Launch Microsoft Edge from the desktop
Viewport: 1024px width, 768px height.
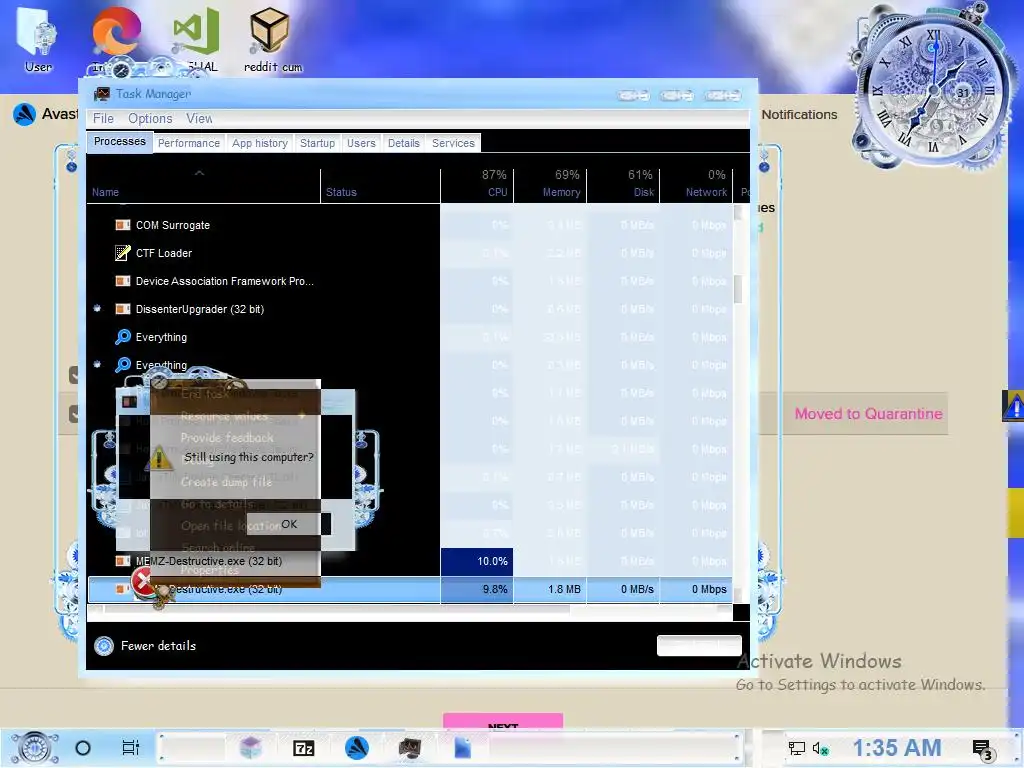116,31
